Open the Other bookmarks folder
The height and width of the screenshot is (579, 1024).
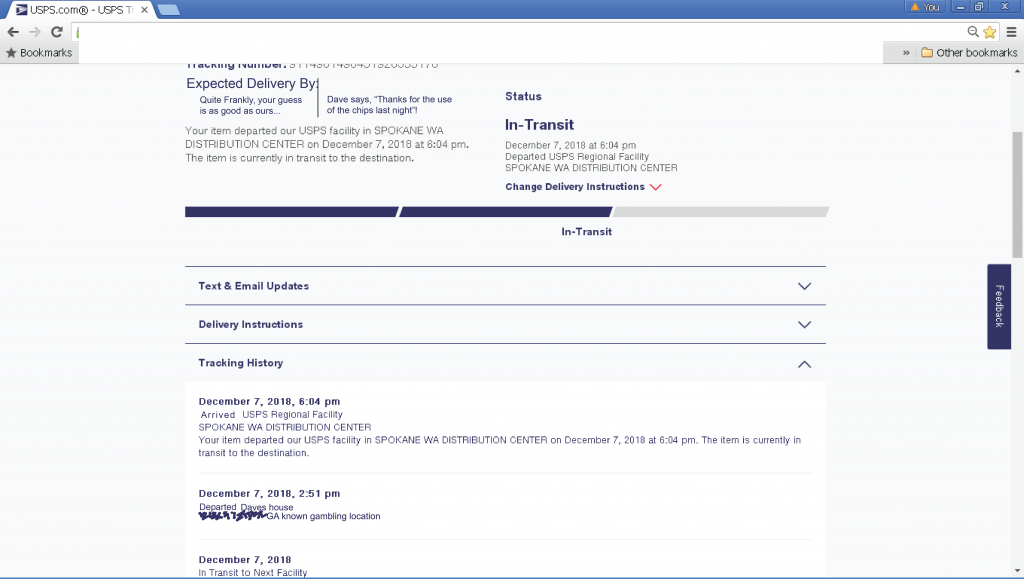(x=969, y=53)
